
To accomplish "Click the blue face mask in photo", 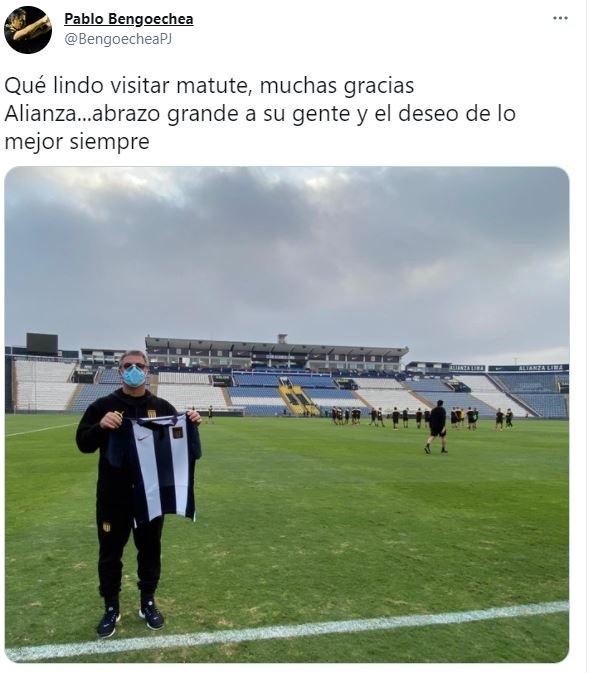I will click(134, 376).
